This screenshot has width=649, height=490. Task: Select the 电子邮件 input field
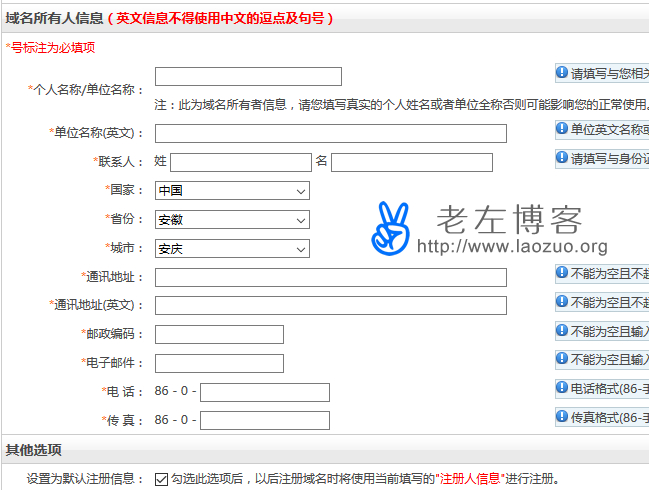(219, 364)
